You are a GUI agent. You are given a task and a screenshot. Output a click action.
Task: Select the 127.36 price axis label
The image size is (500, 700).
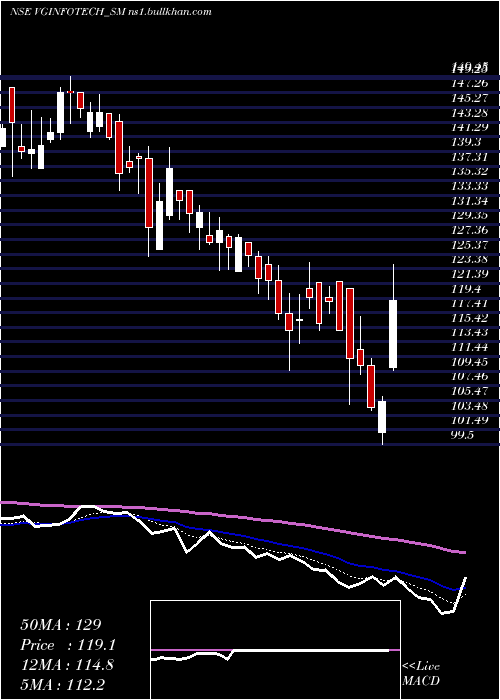point(469,230)
